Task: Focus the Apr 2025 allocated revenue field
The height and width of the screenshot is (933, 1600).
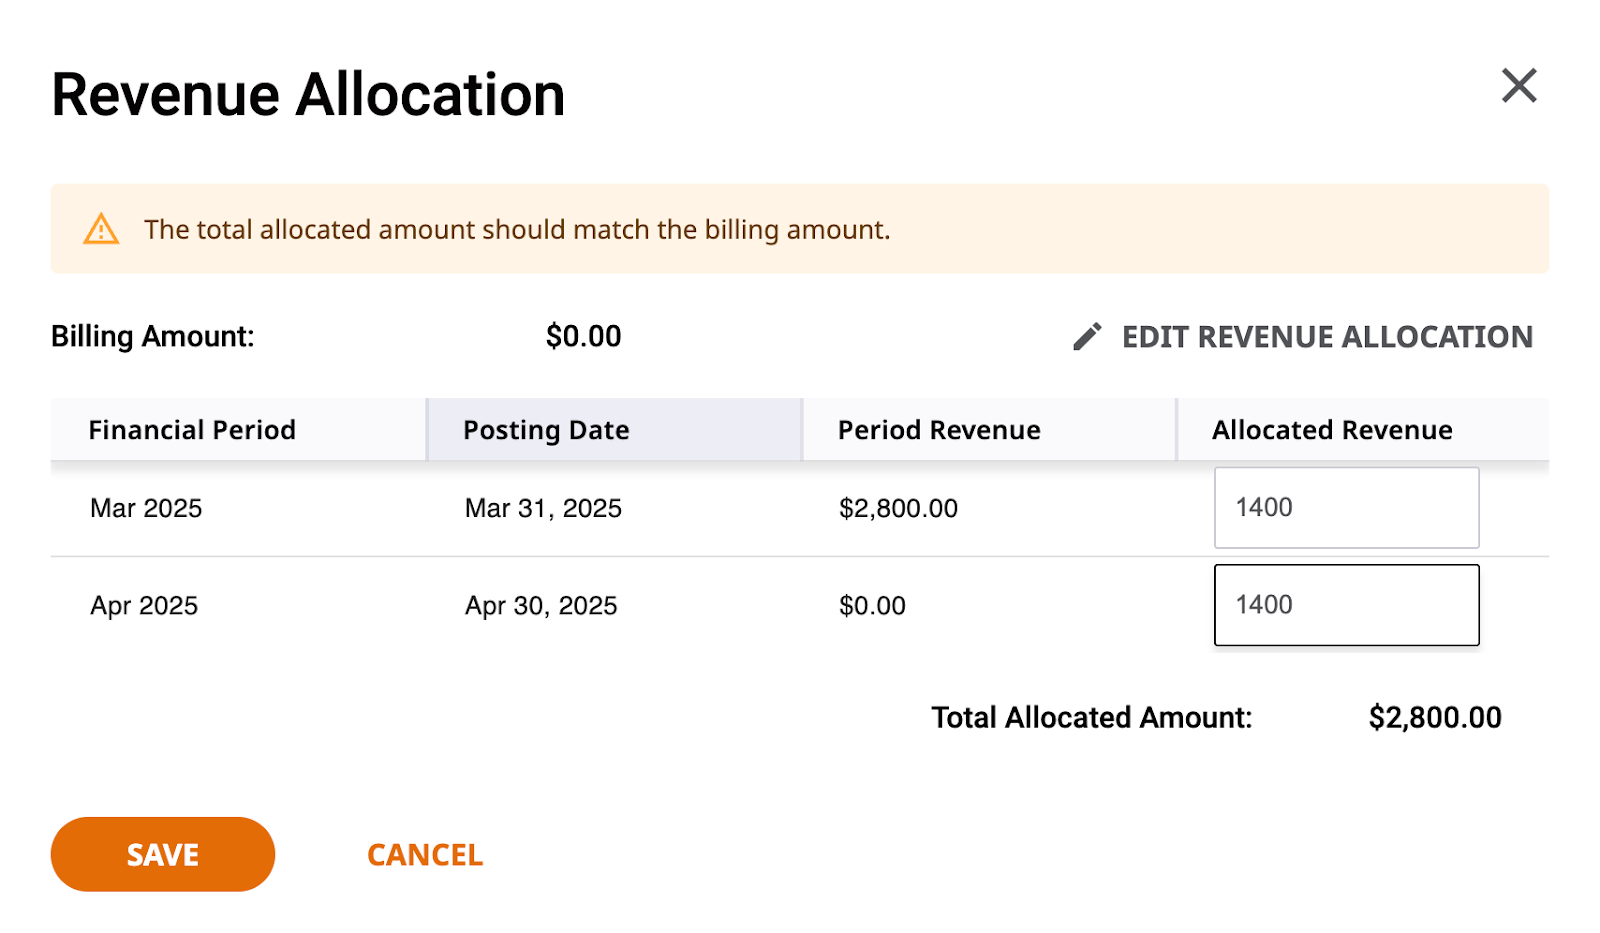Action: click(1346, 605)
